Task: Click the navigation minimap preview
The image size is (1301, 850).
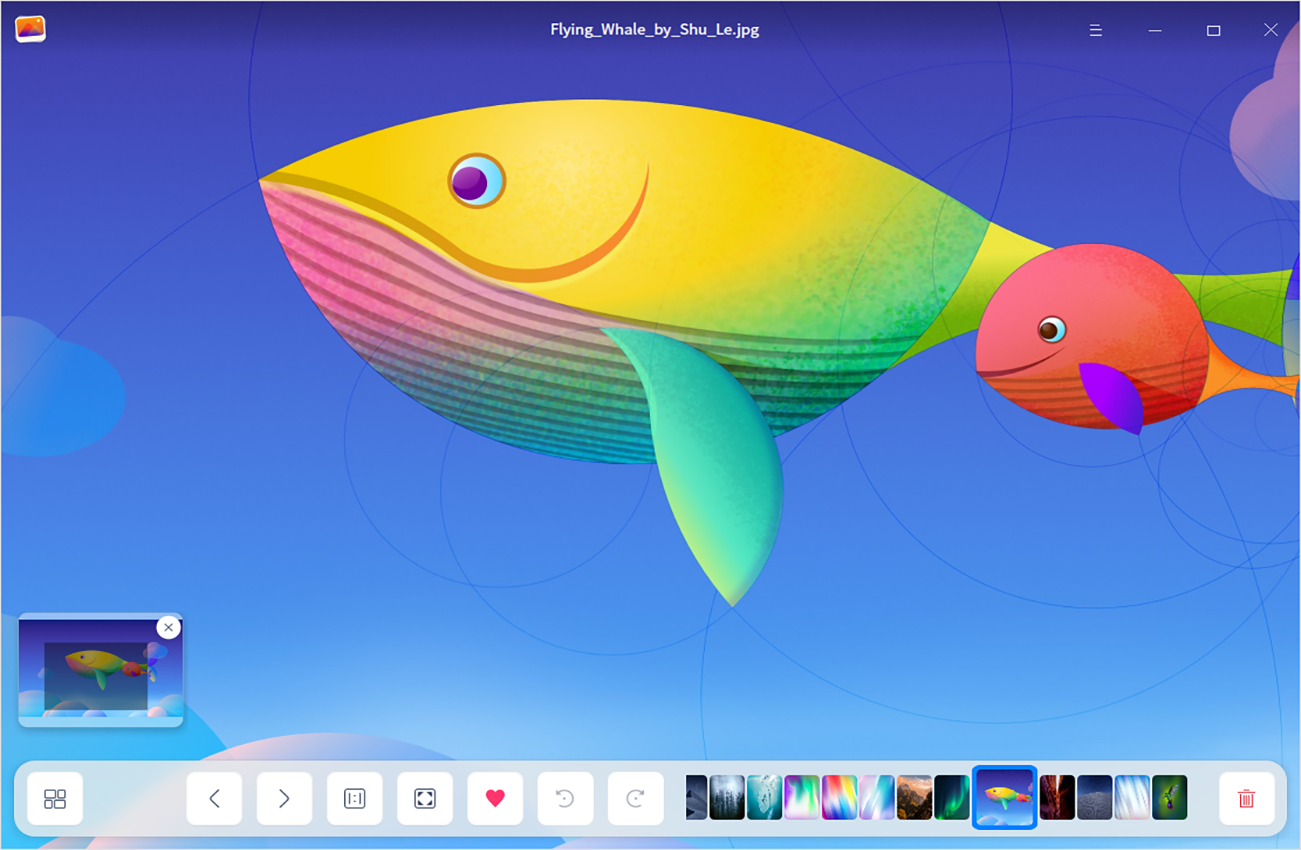Action: coord(100,668)
